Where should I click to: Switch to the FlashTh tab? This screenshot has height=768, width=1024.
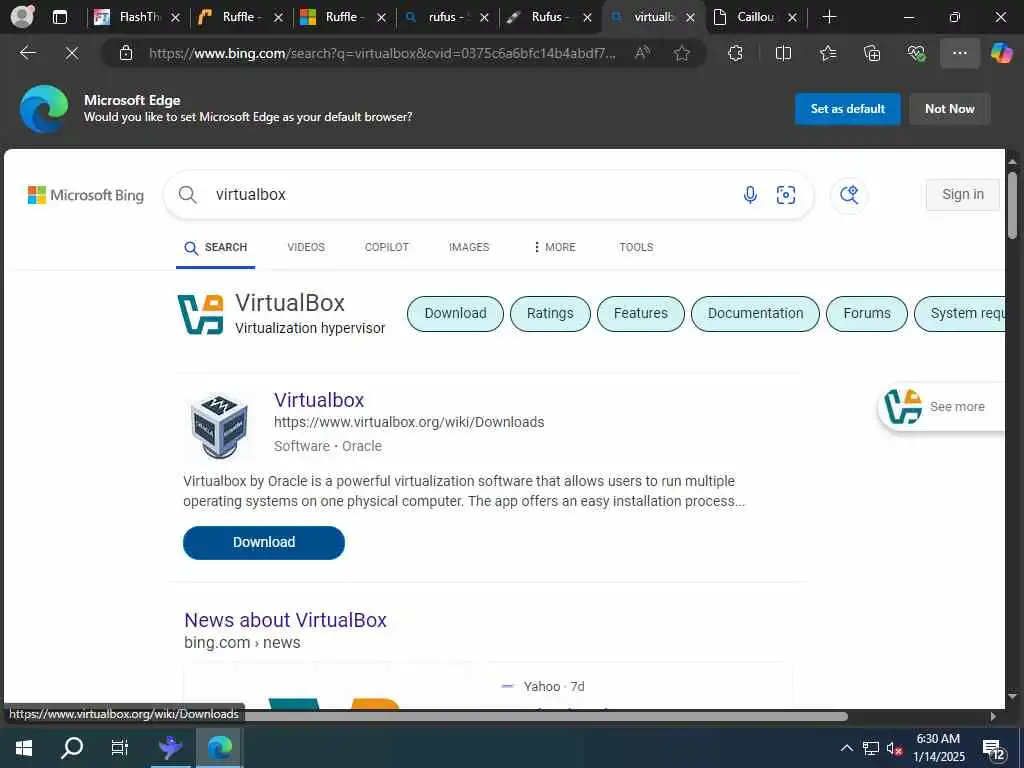(136, 17)
